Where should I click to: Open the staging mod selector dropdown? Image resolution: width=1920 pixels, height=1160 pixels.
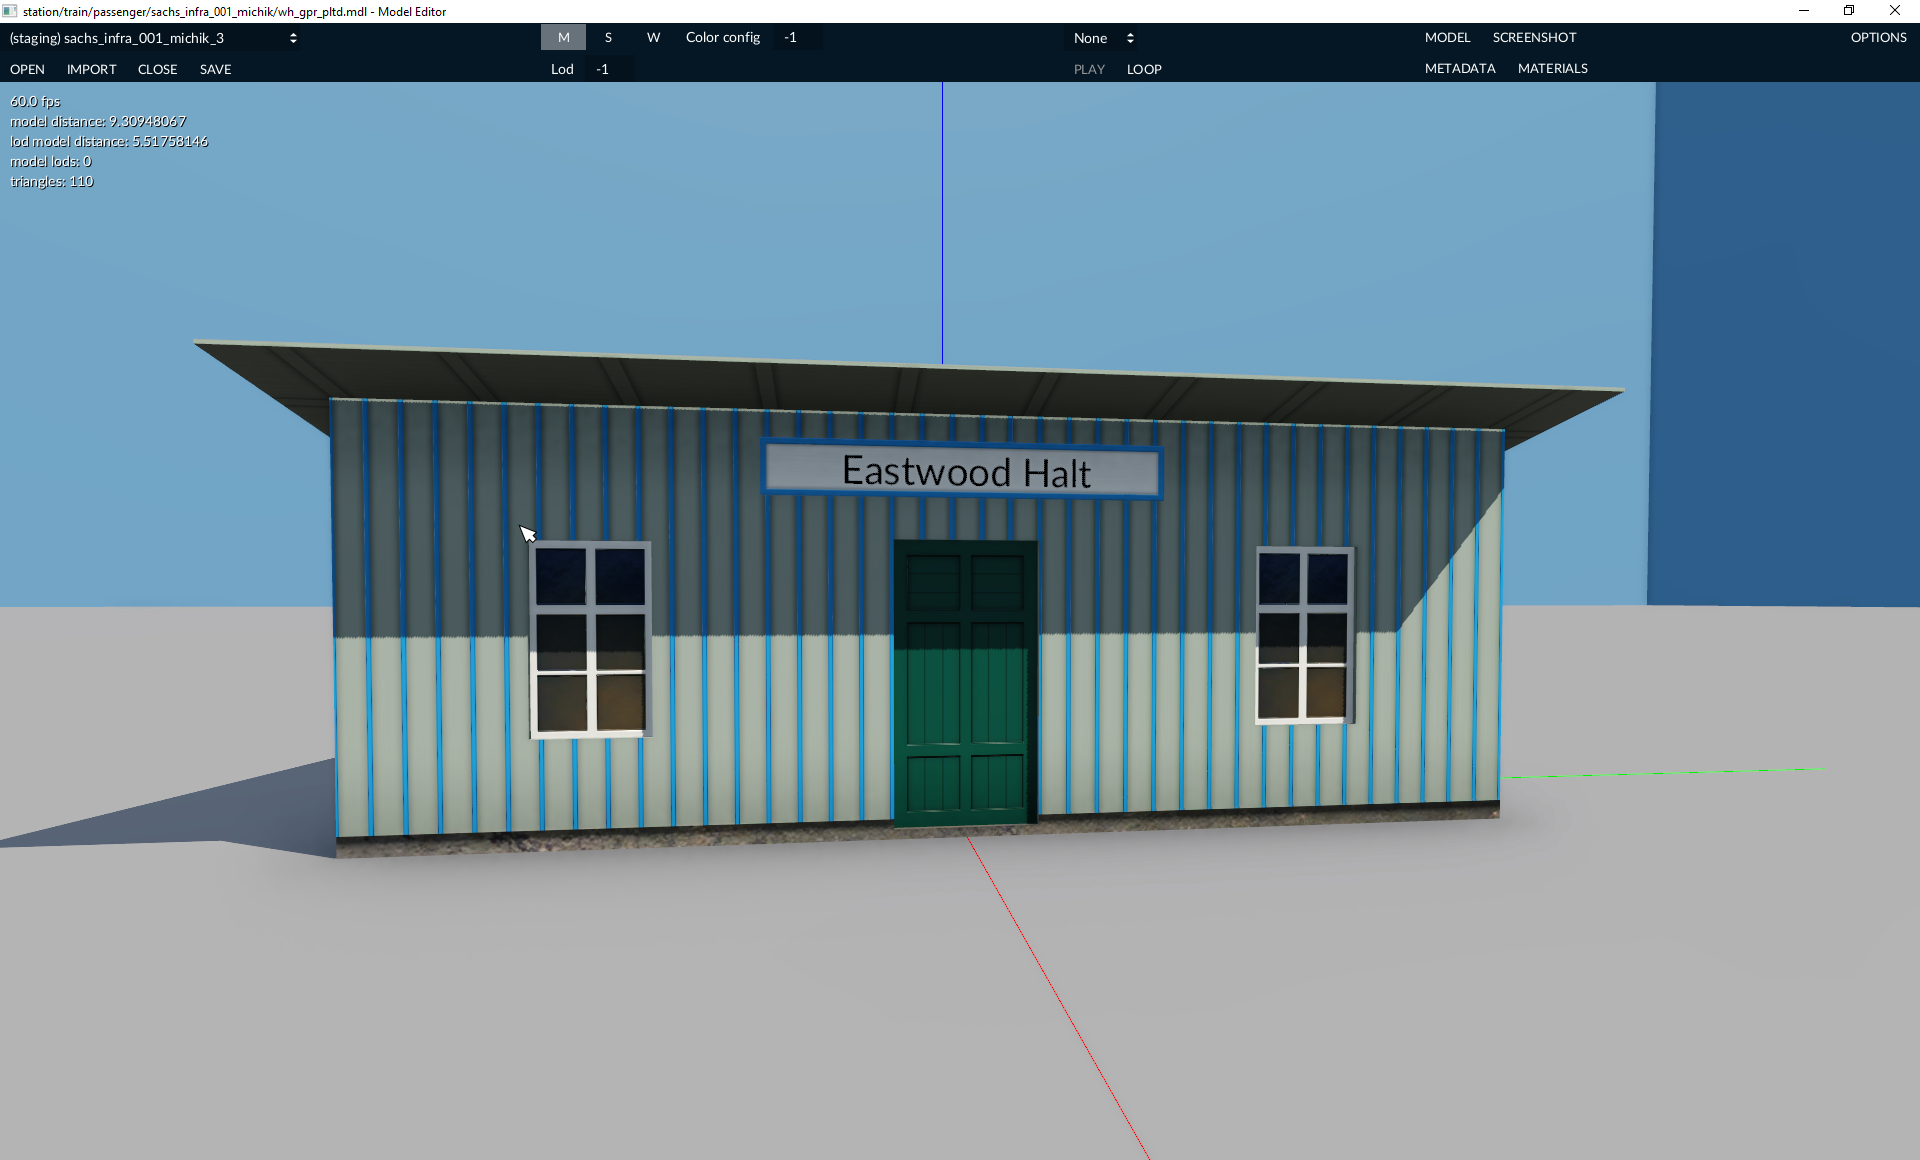153,38
